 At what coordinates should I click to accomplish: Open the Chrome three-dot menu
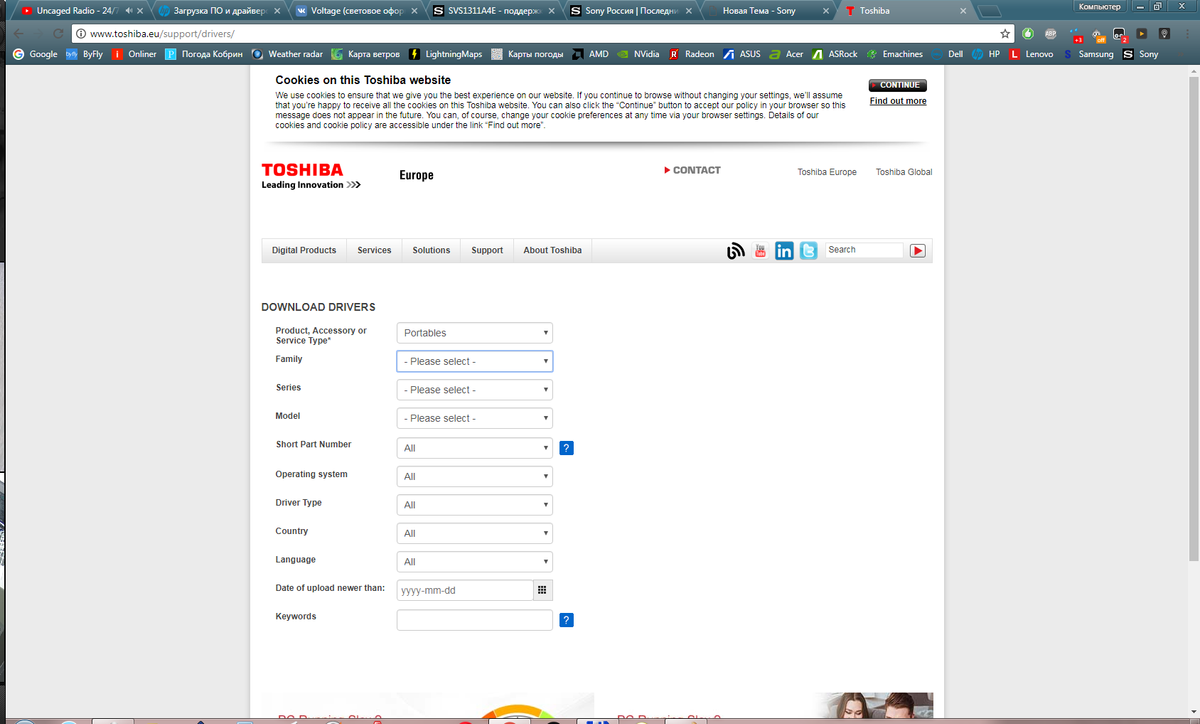coord(1187,33)
